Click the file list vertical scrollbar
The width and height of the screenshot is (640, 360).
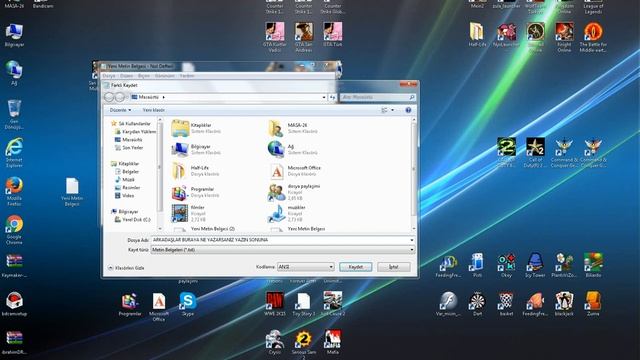414,175
